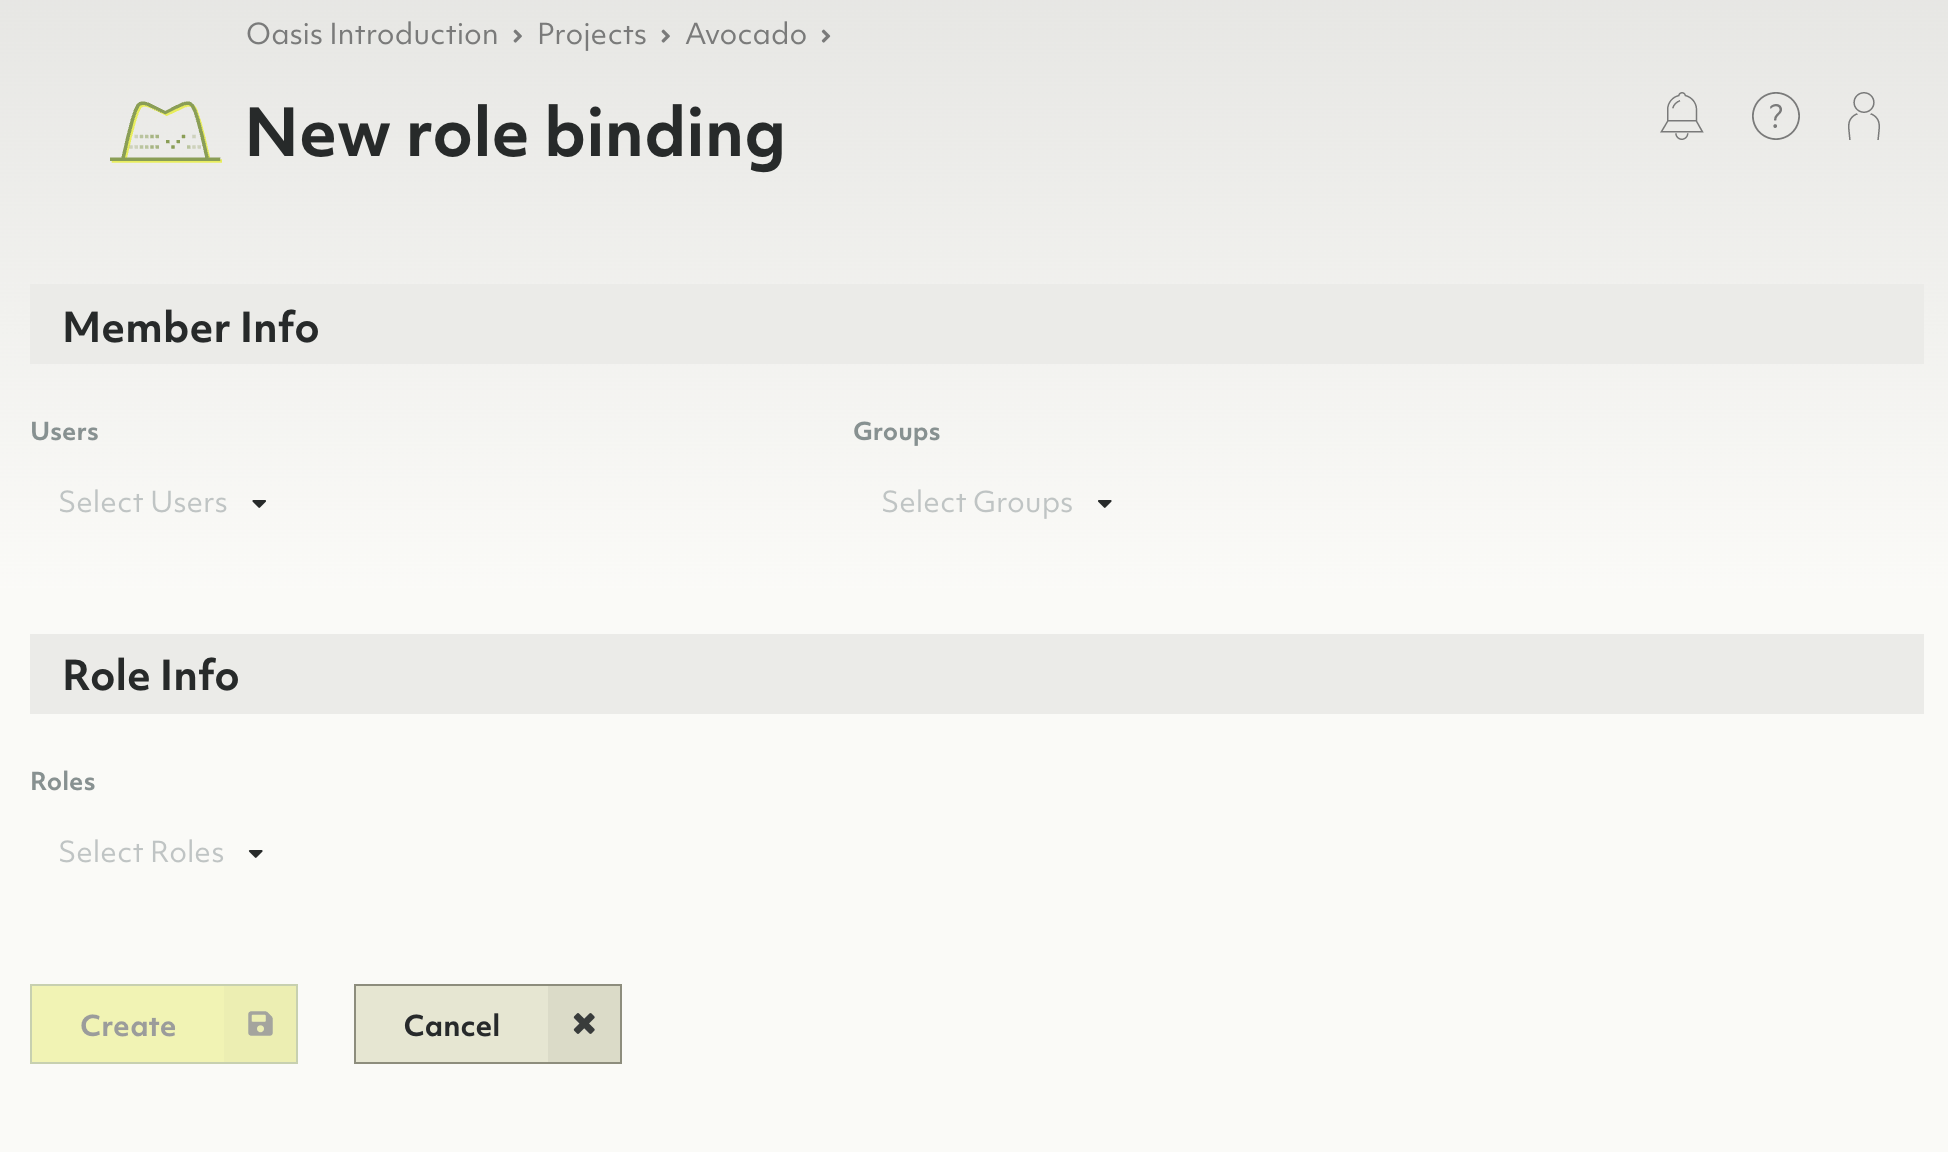Viewport: 1948px width, 1152px height.
Task: Click the Cancel button to discard changes
Action: coord(487,1023)
